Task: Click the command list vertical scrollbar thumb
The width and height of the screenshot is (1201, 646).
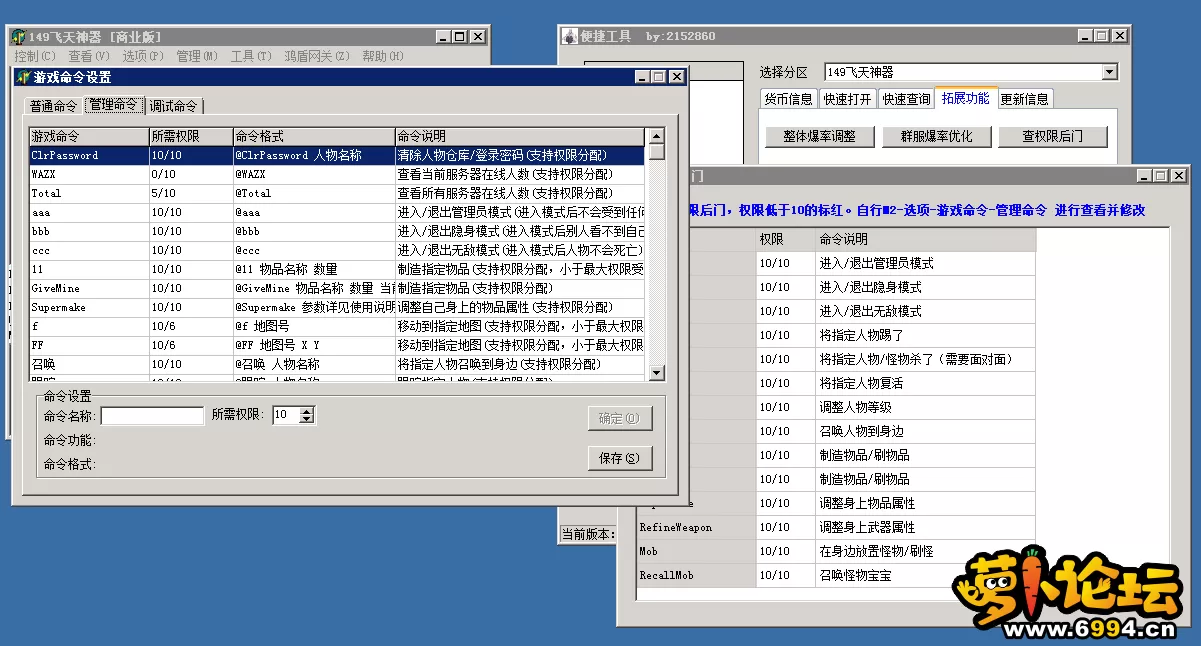Action: click(x=656, y=152)
